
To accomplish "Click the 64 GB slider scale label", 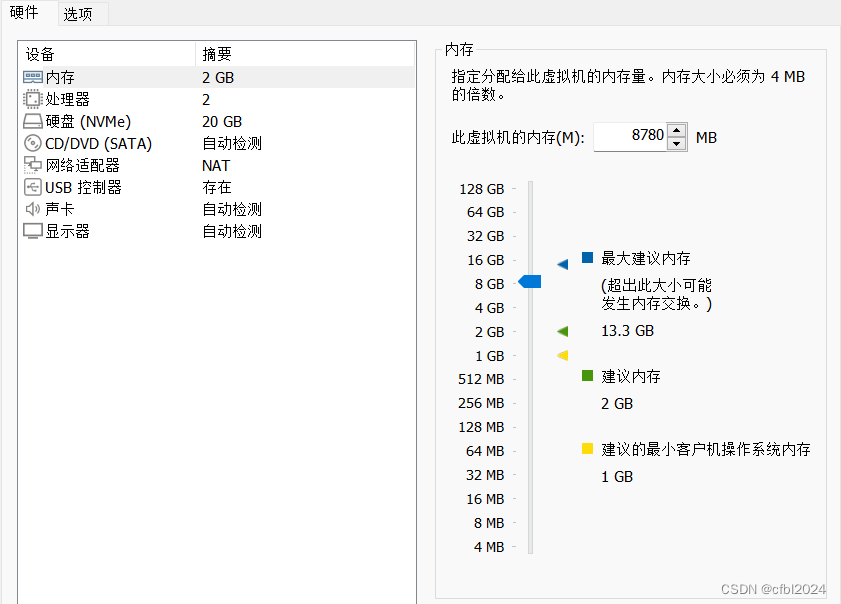I will coord(485,212).
